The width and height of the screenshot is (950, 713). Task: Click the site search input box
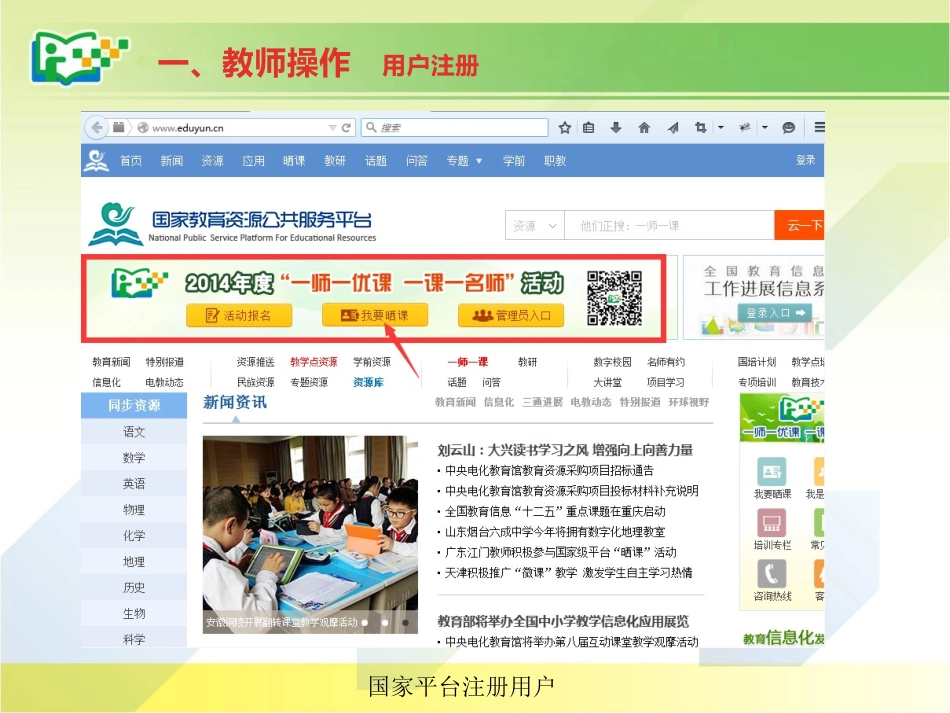[x=669, y=226]
